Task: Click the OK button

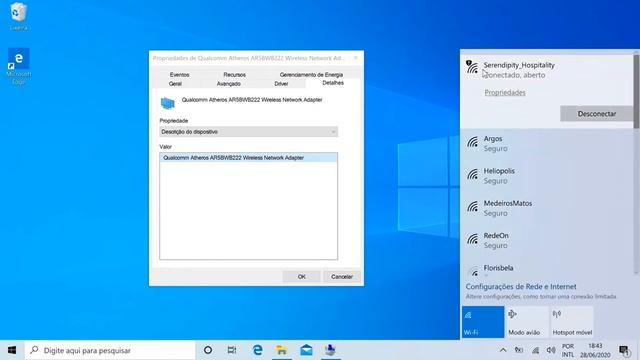Action: (x=302, y=277)
